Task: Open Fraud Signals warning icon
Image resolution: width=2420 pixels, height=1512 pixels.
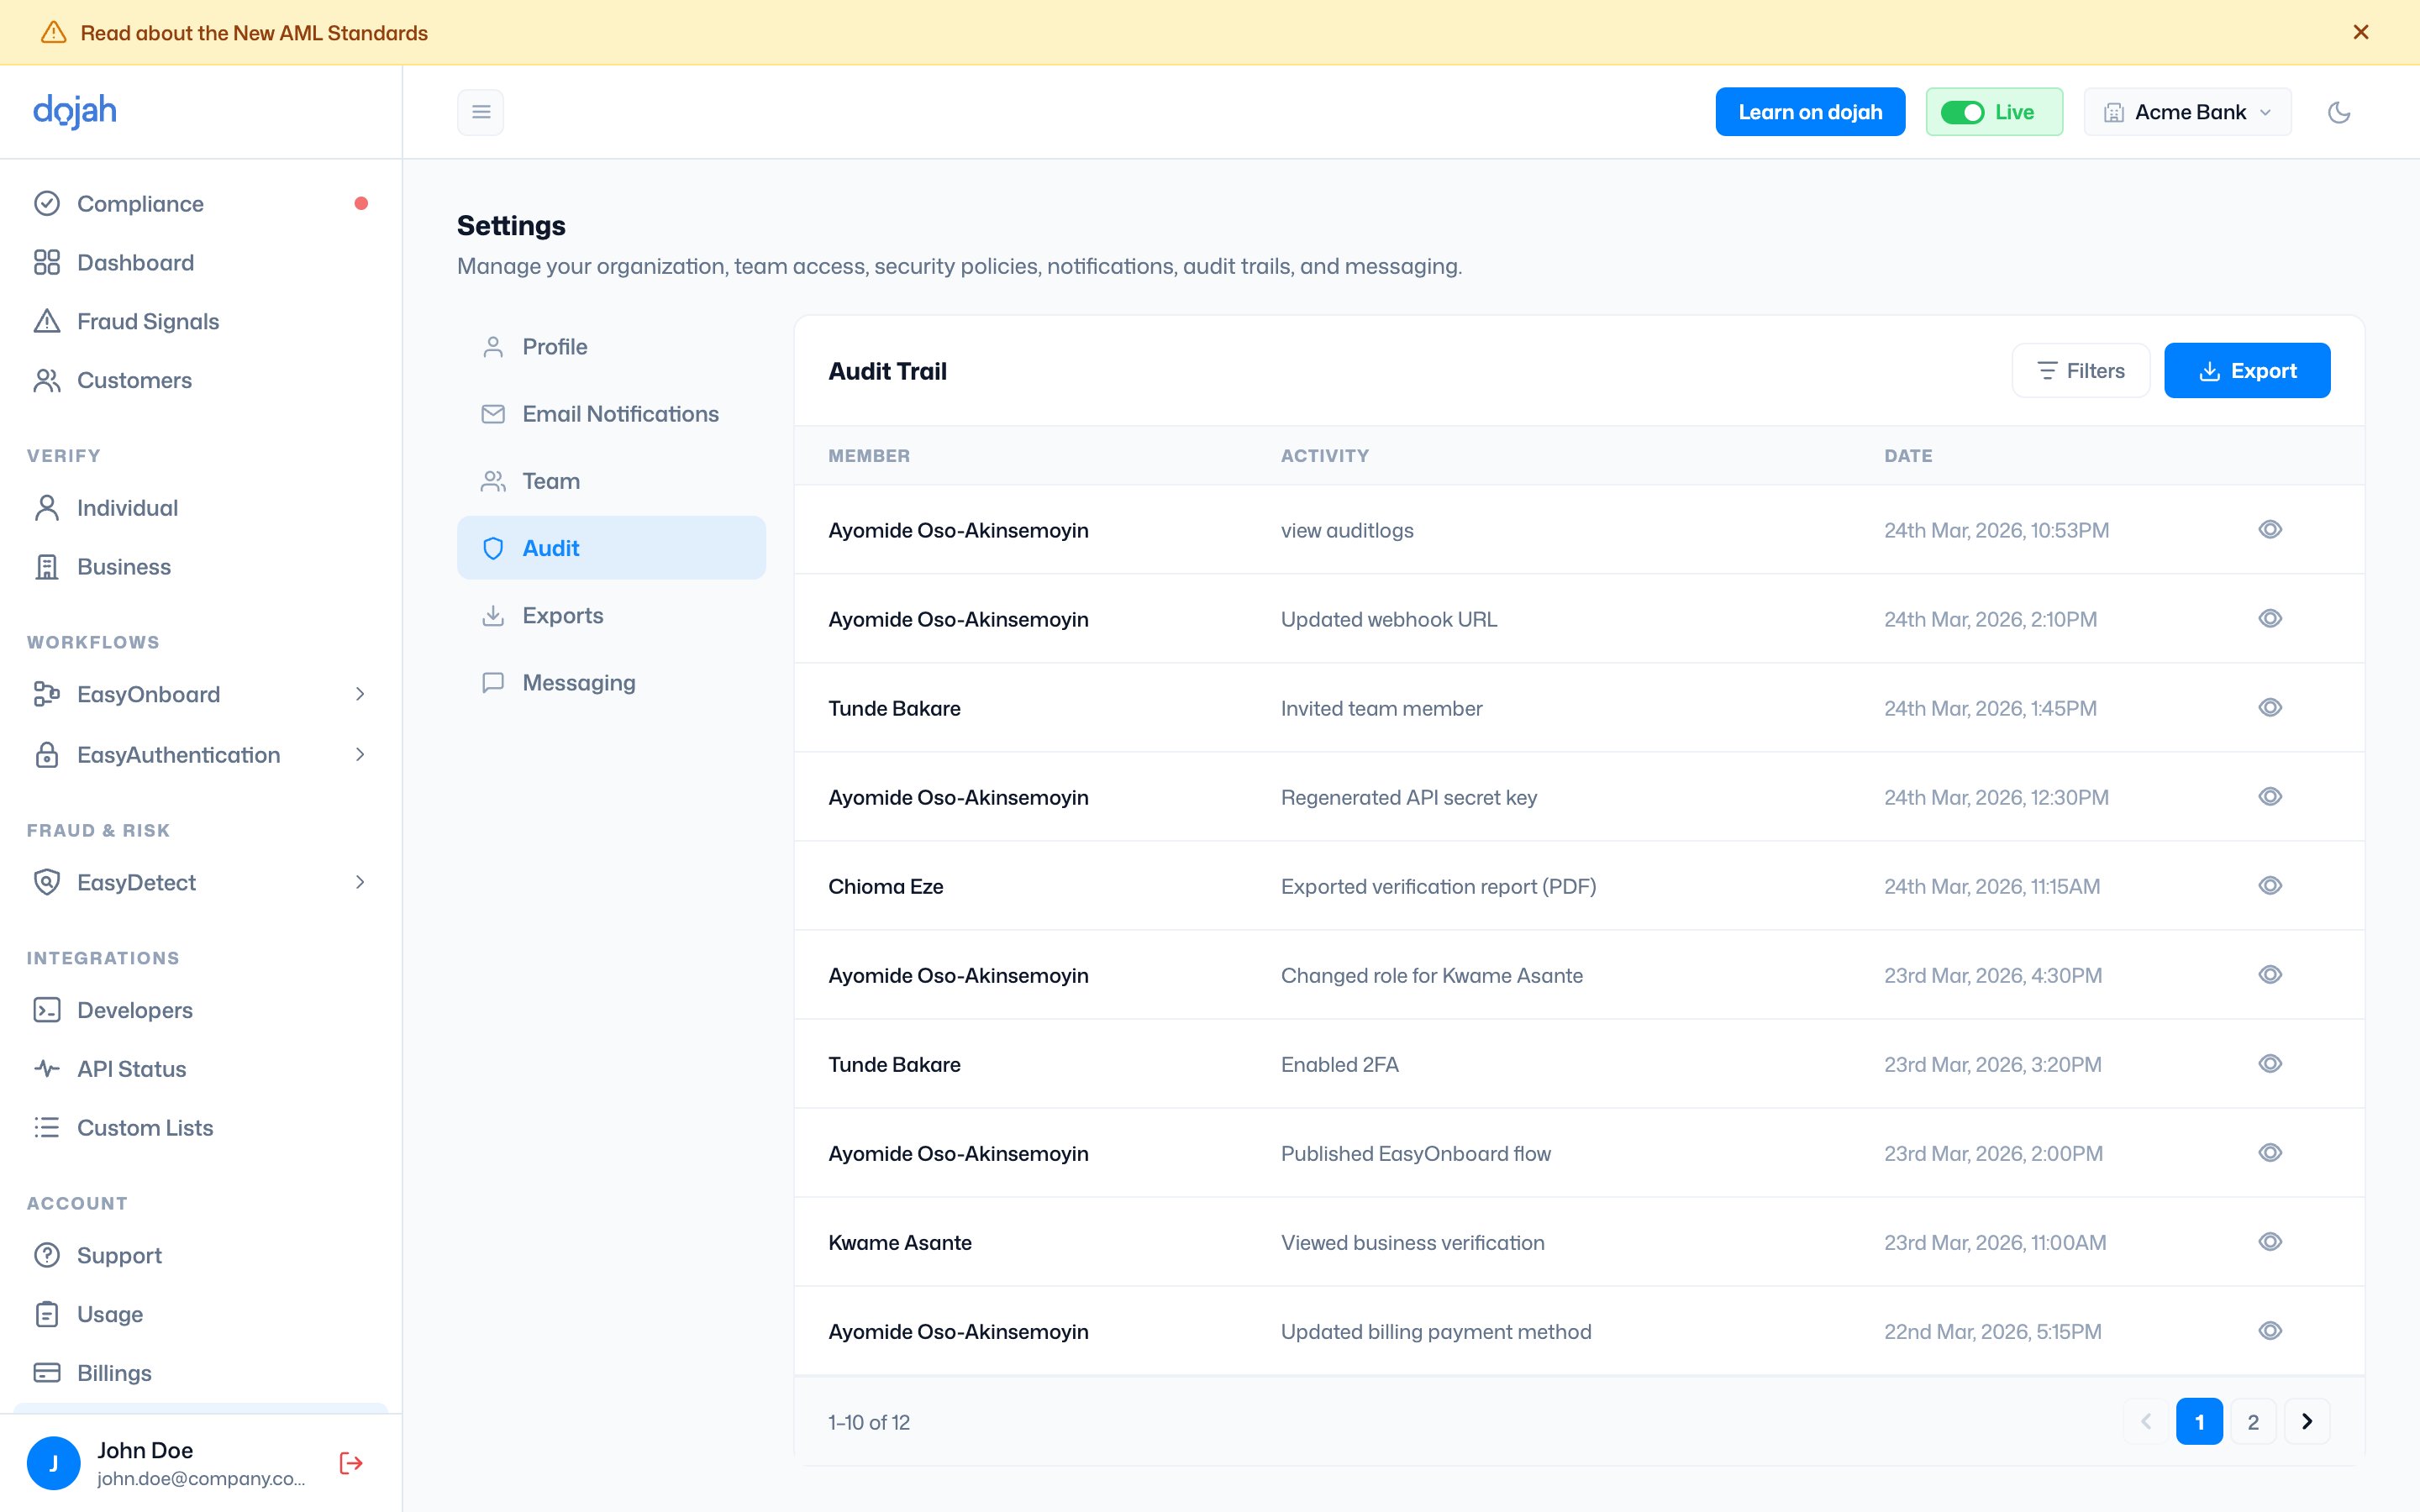Action: click(x=47, y=321)
